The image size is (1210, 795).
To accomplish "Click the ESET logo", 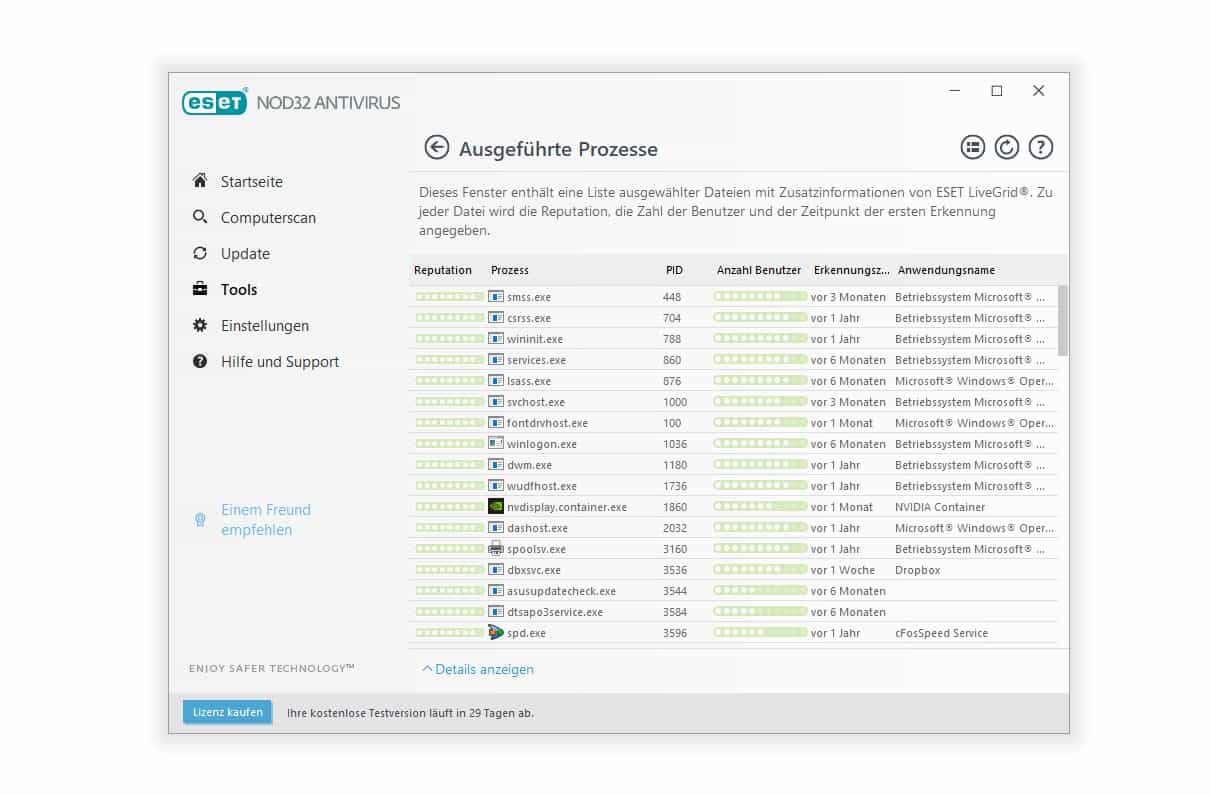I will (214, 102).
